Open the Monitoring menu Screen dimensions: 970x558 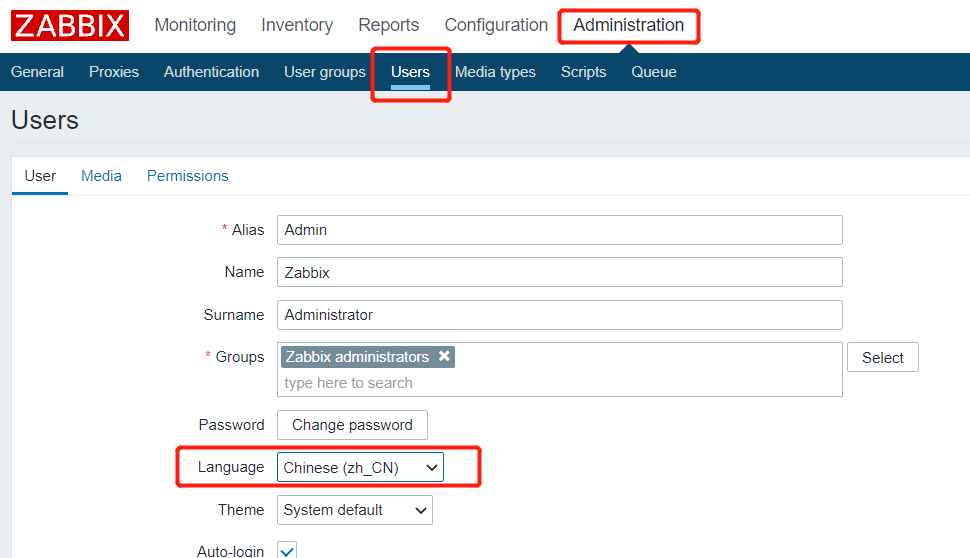(x=195, y=25)
